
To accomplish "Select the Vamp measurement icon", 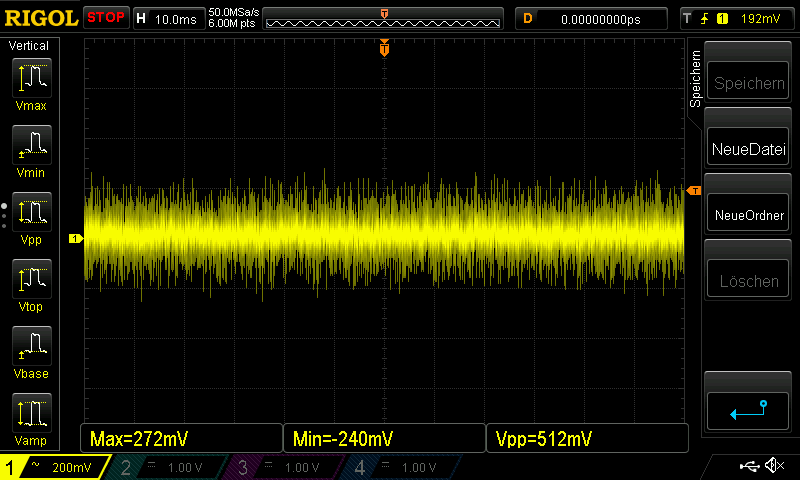I will pyautogui.click(x=31, y=413).
